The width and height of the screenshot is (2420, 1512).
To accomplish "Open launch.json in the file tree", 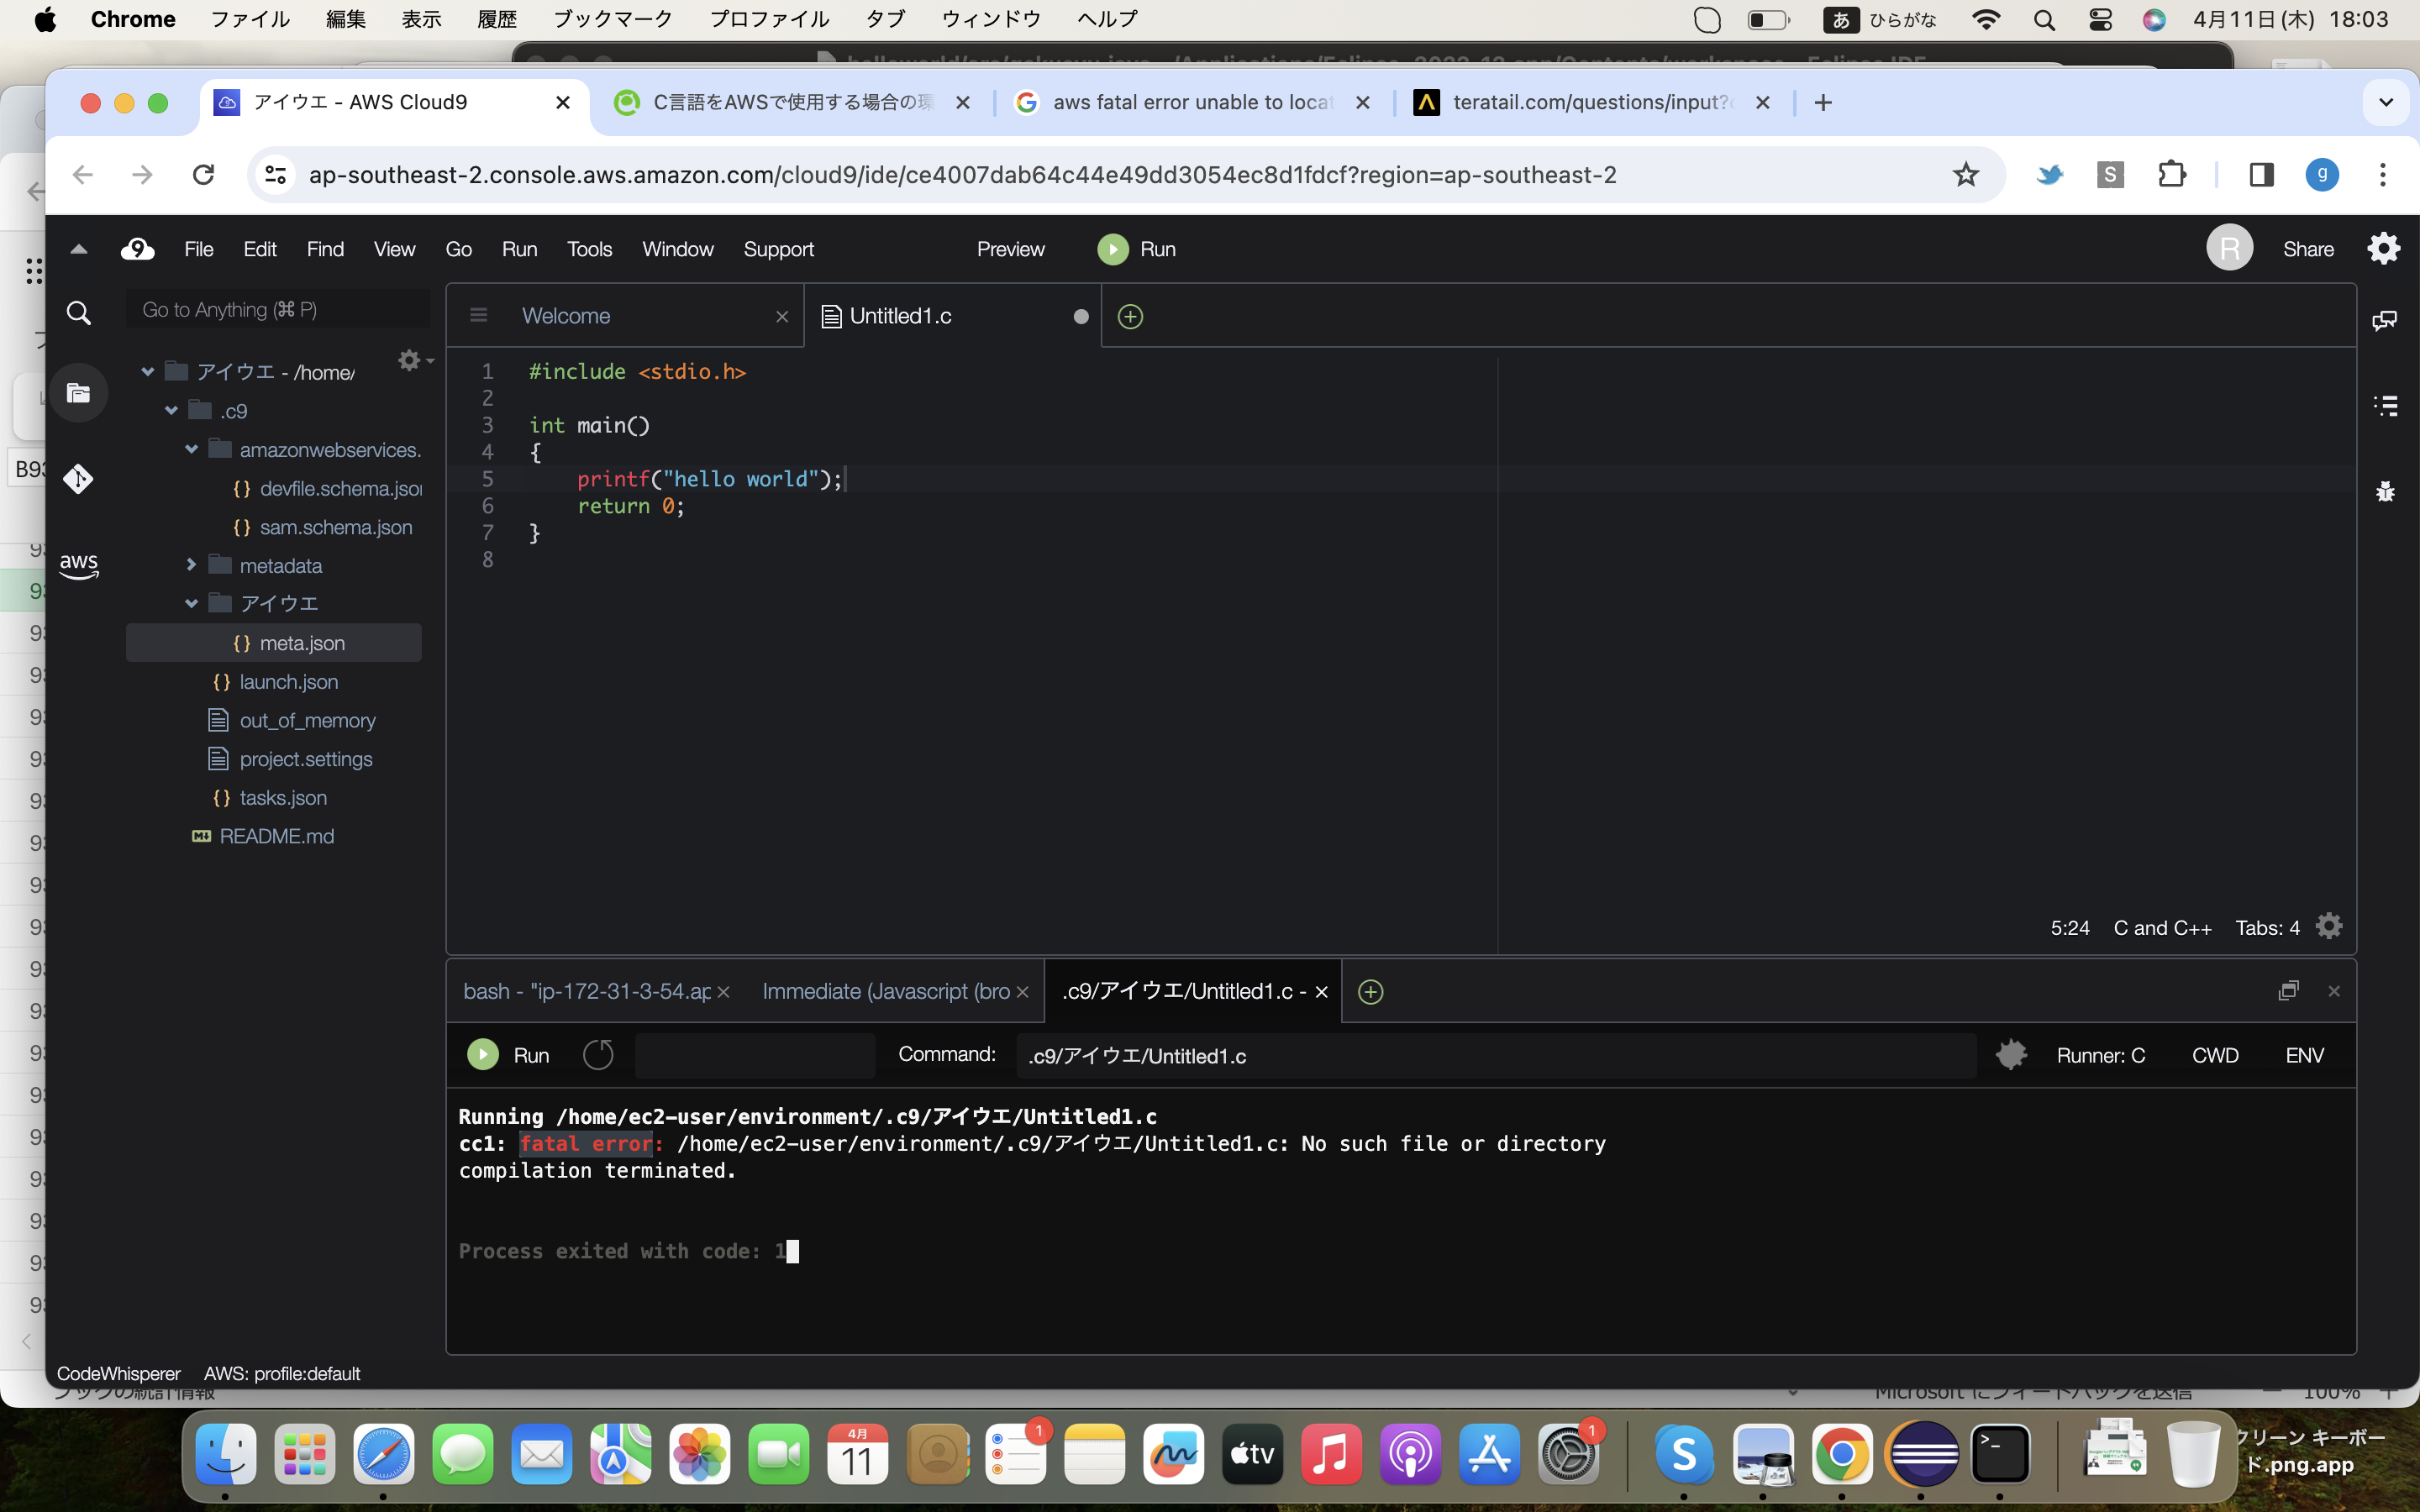I will click(288, 682).
